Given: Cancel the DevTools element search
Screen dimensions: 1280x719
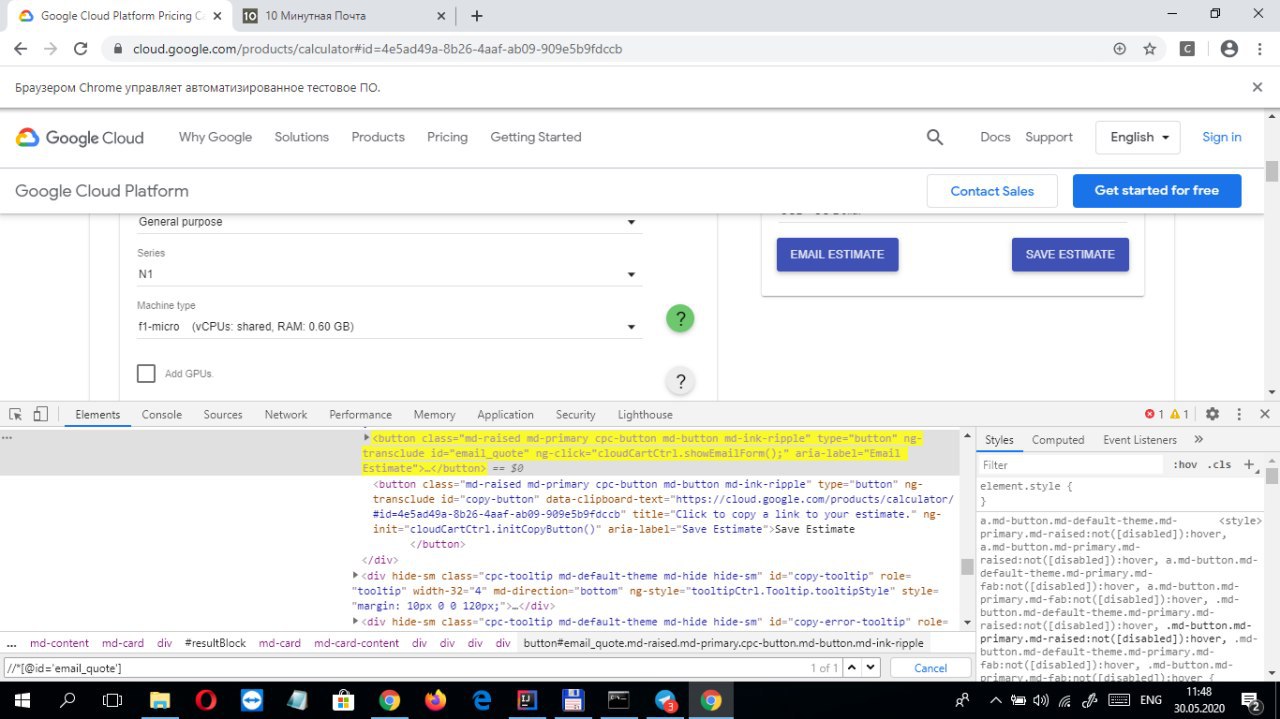Looking at the screenshot, I should pyautogui.click(x=930, y=668).
